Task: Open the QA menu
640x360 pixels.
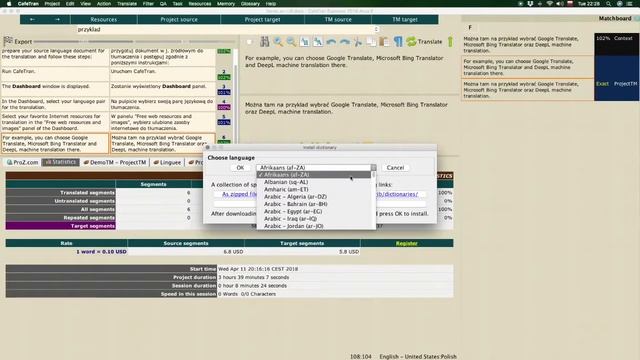Action: 163,4
